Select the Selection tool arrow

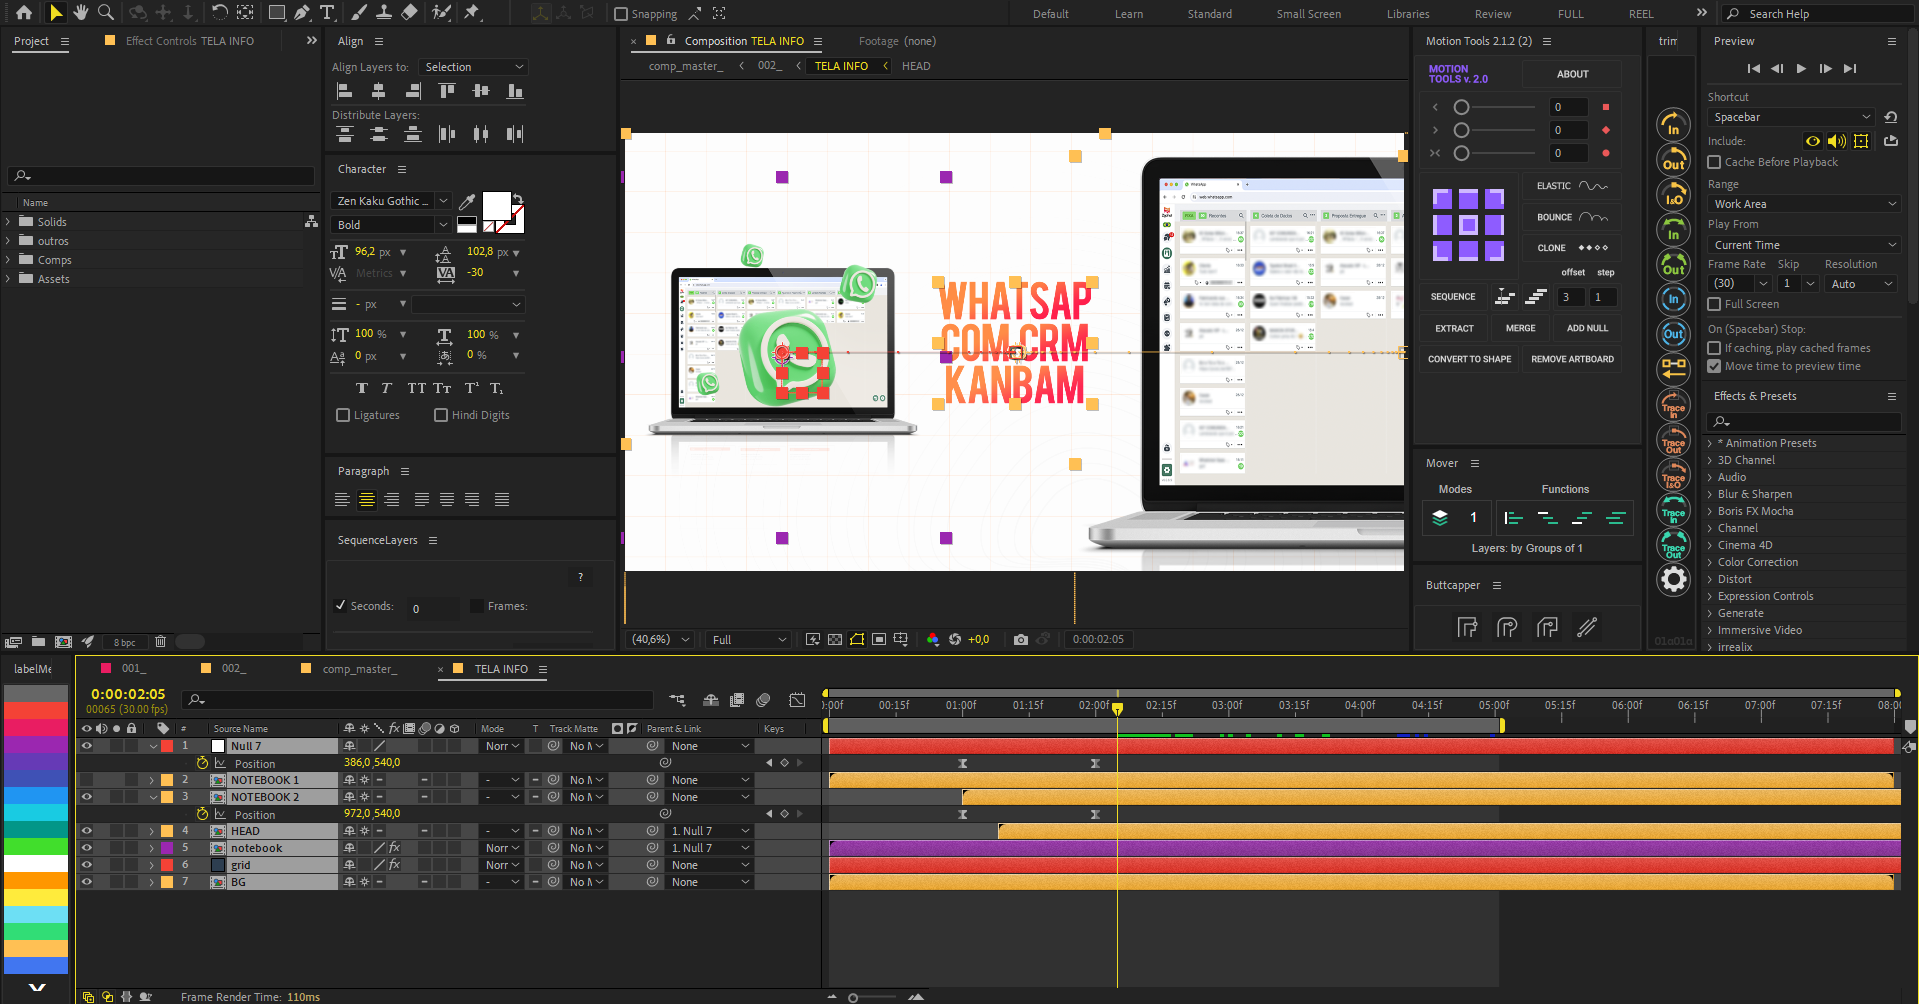(x=56, y=13)
